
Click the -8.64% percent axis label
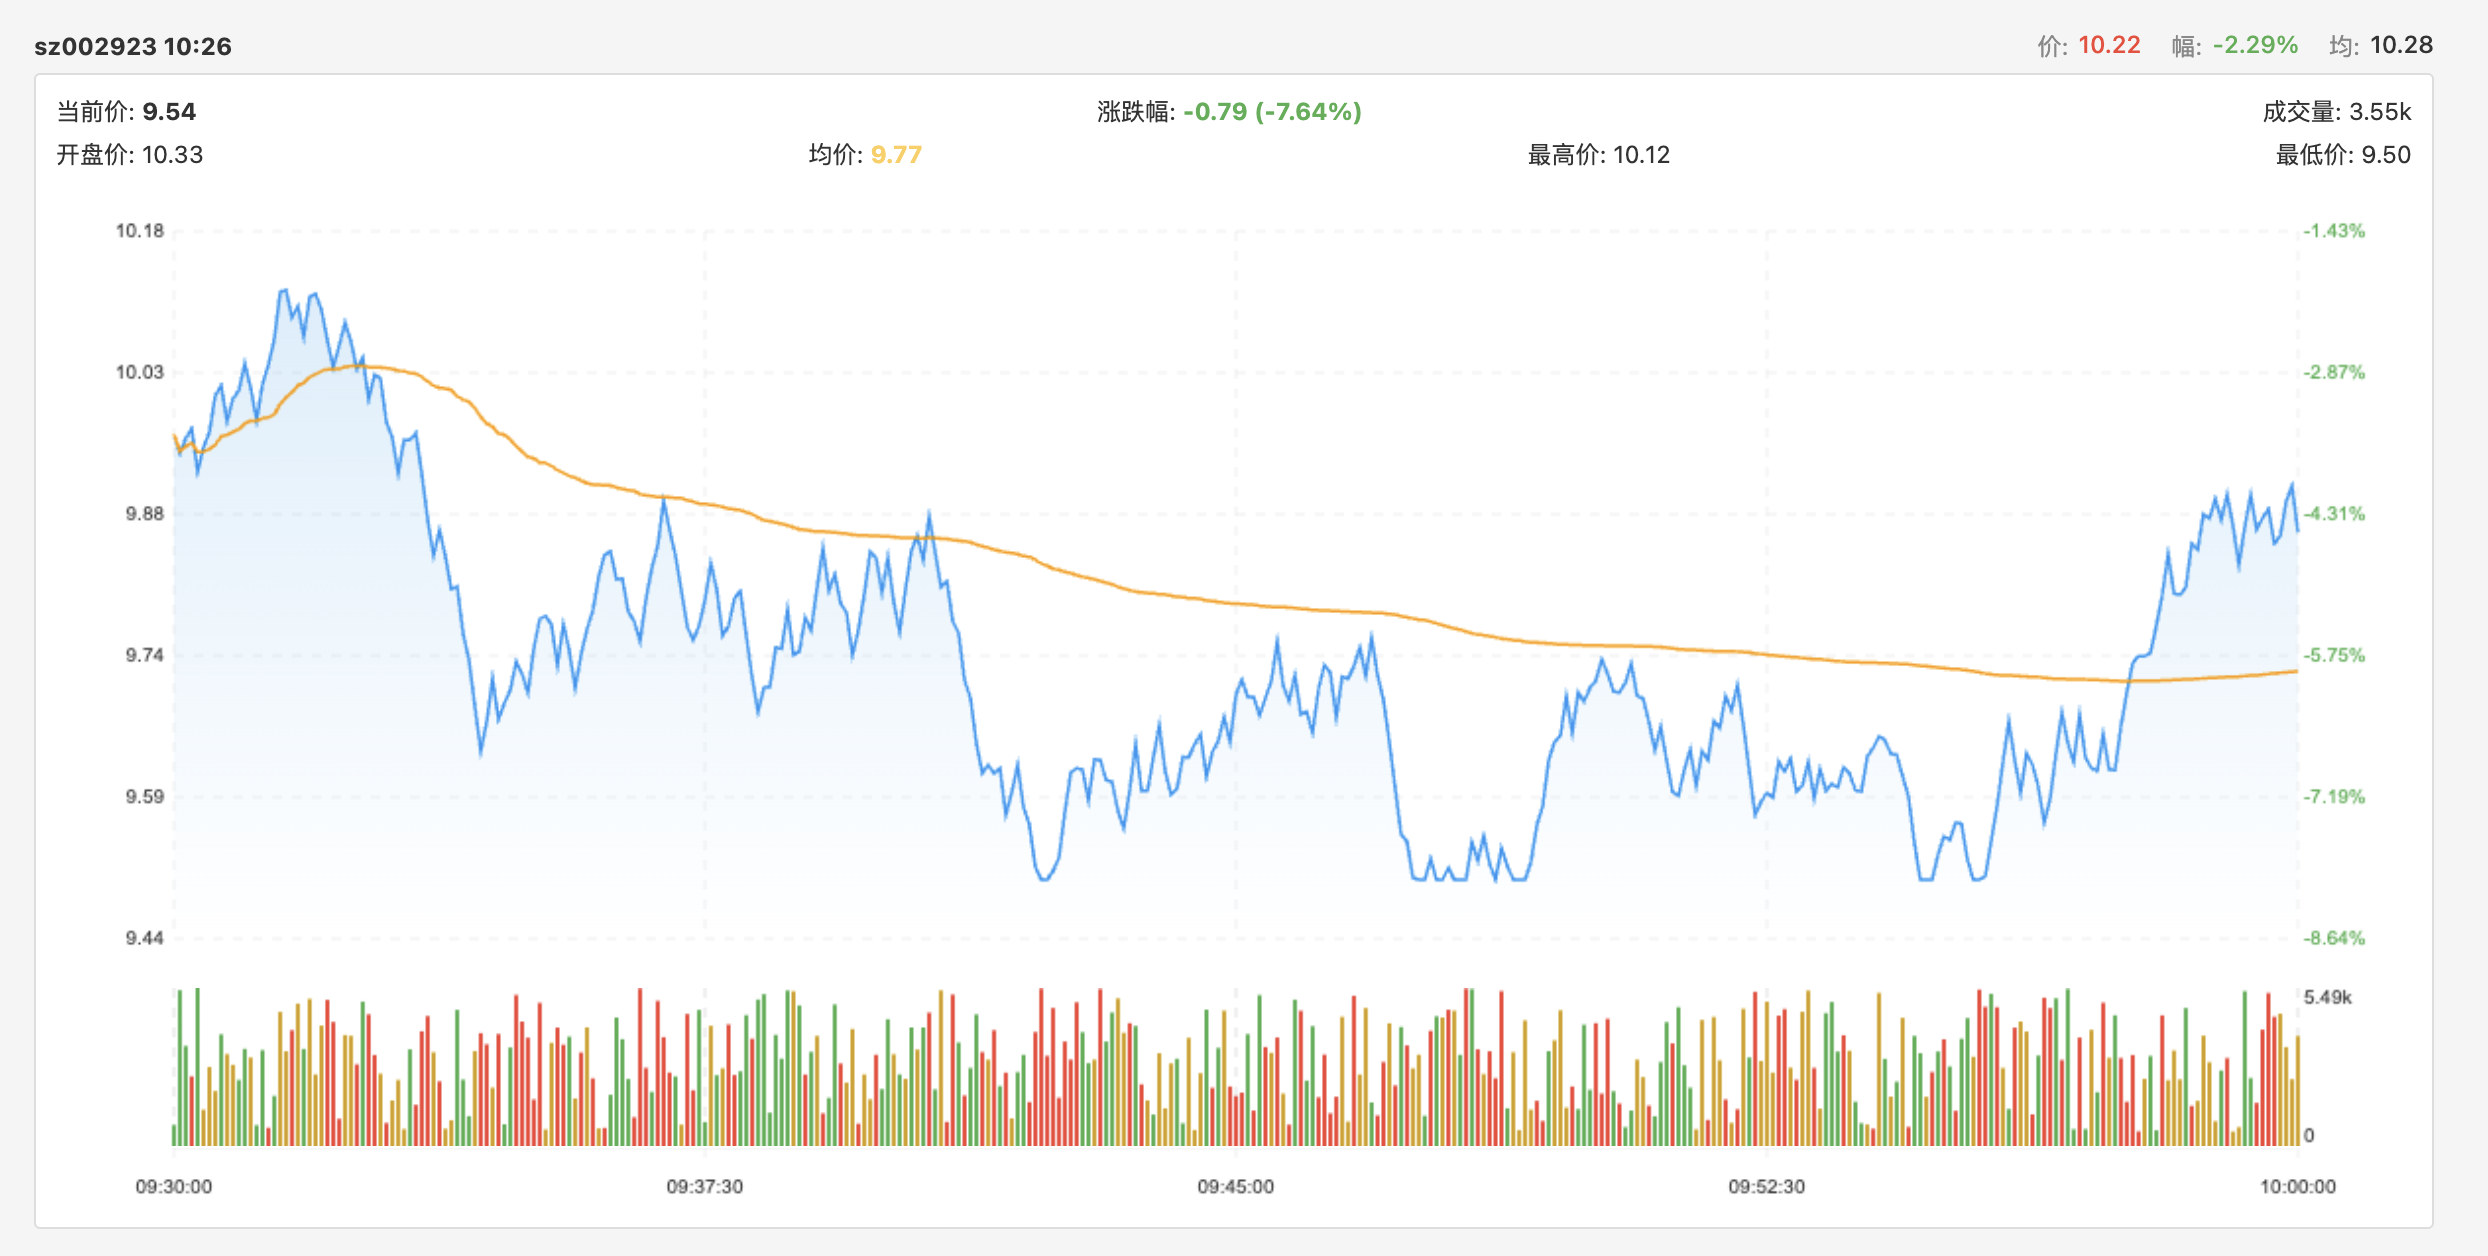pyautogui.click(x=2334, y=938)
